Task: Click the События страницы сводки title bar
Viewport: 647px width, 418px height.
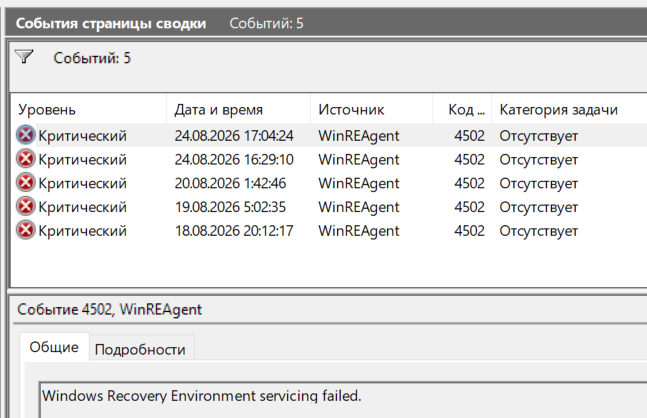Action: (x=326, y=23)
